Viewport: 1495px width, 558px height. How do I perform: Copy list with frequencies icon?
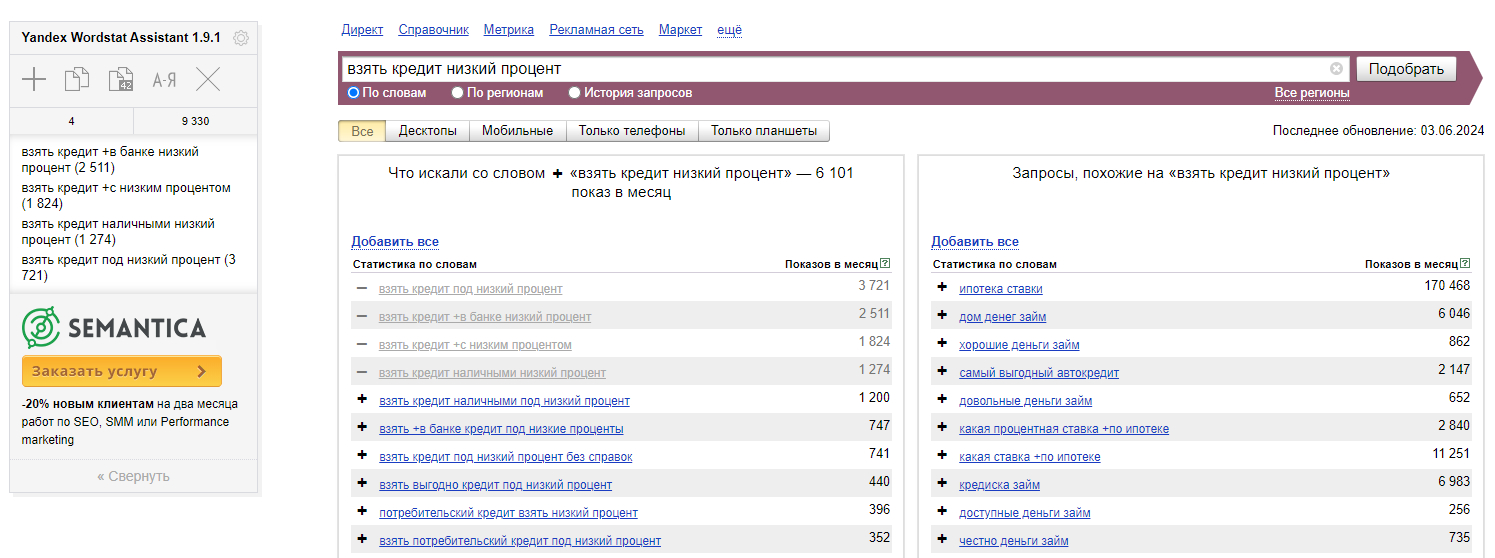pos(120,80)
